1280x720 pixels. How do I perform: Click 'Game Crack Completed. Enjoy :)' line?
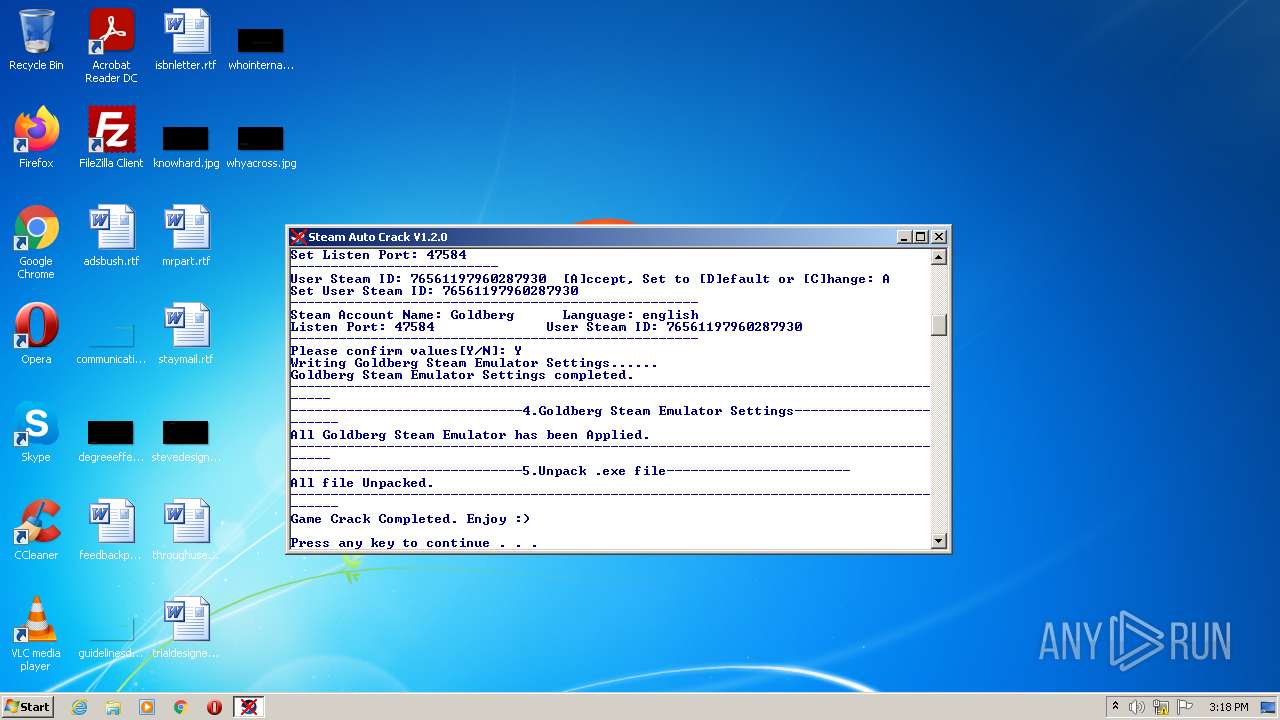[x=410, y=519]
